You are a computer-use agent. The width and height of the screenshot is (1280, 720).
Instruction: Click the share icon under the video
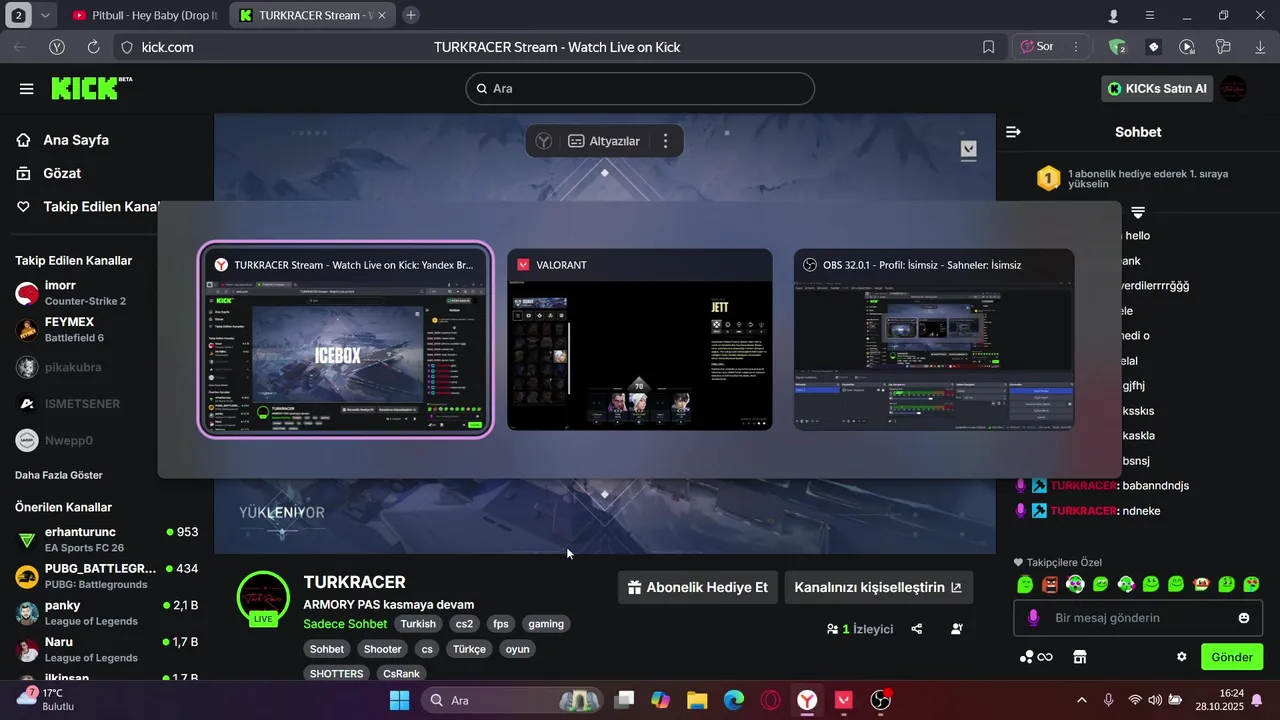point(917,629)
